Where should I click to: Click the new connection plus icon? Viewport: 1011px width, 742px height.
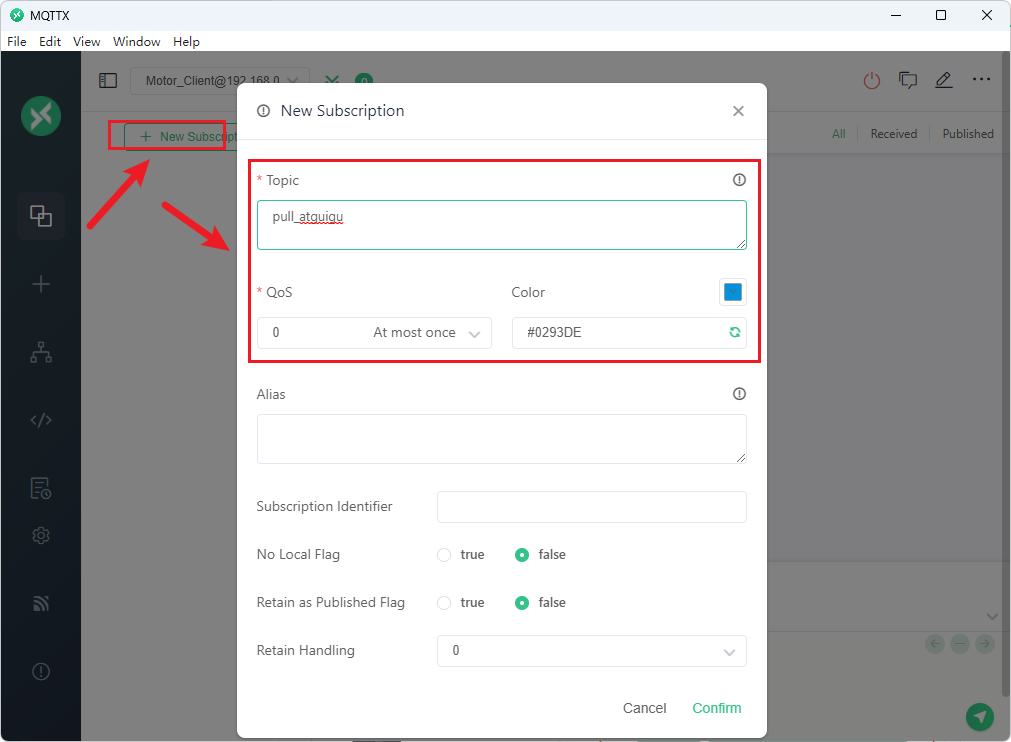click(41, 285)
